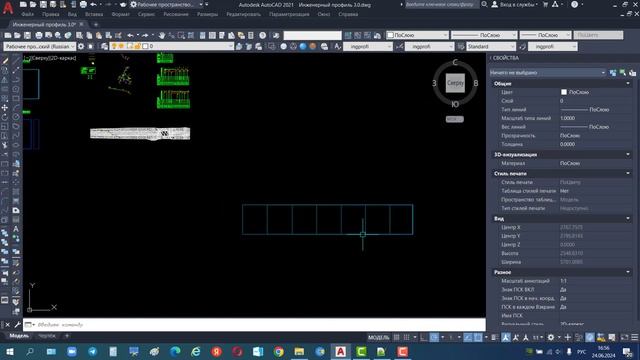
Task: Toggle the drawing grid display in the status bar
Action: 397,338
